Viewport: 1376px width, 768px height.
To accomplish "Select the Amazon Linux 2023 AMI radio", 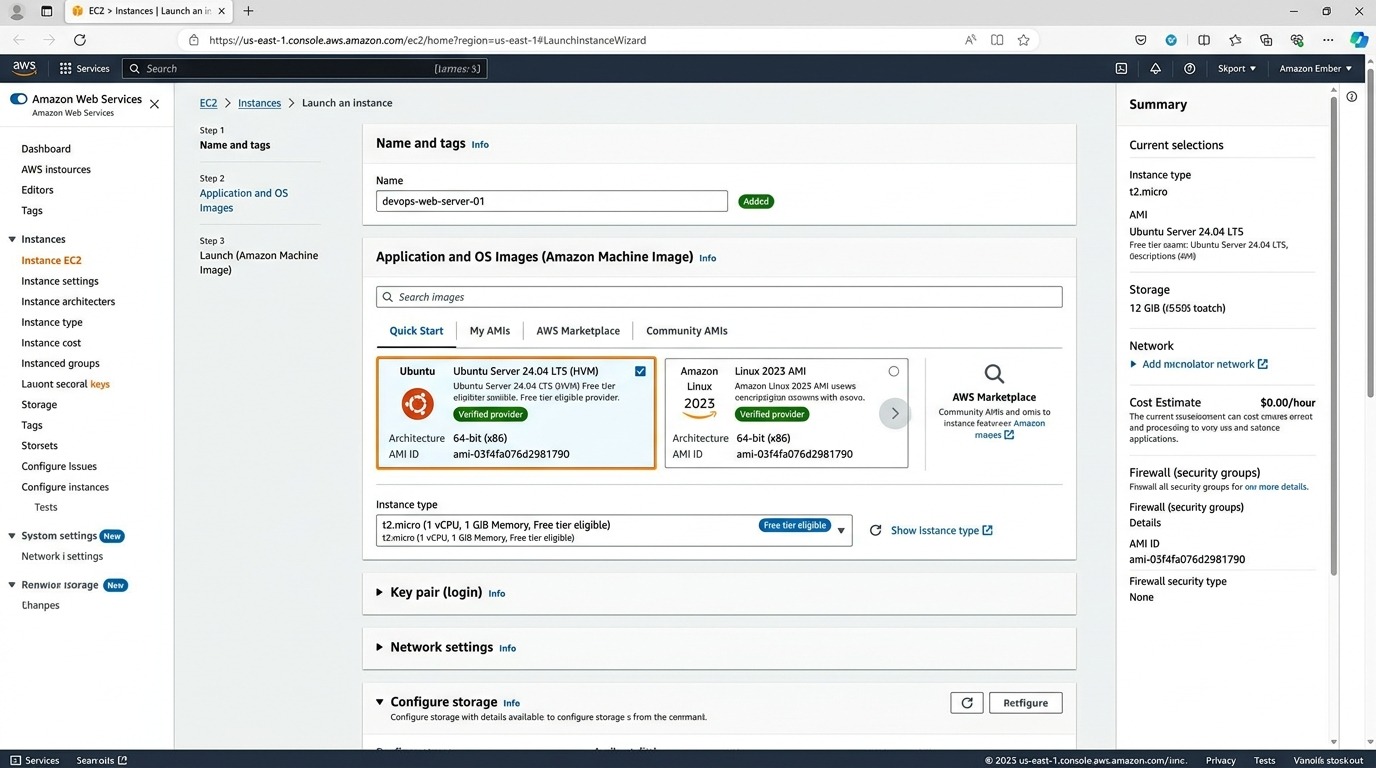I will (894, 371).
